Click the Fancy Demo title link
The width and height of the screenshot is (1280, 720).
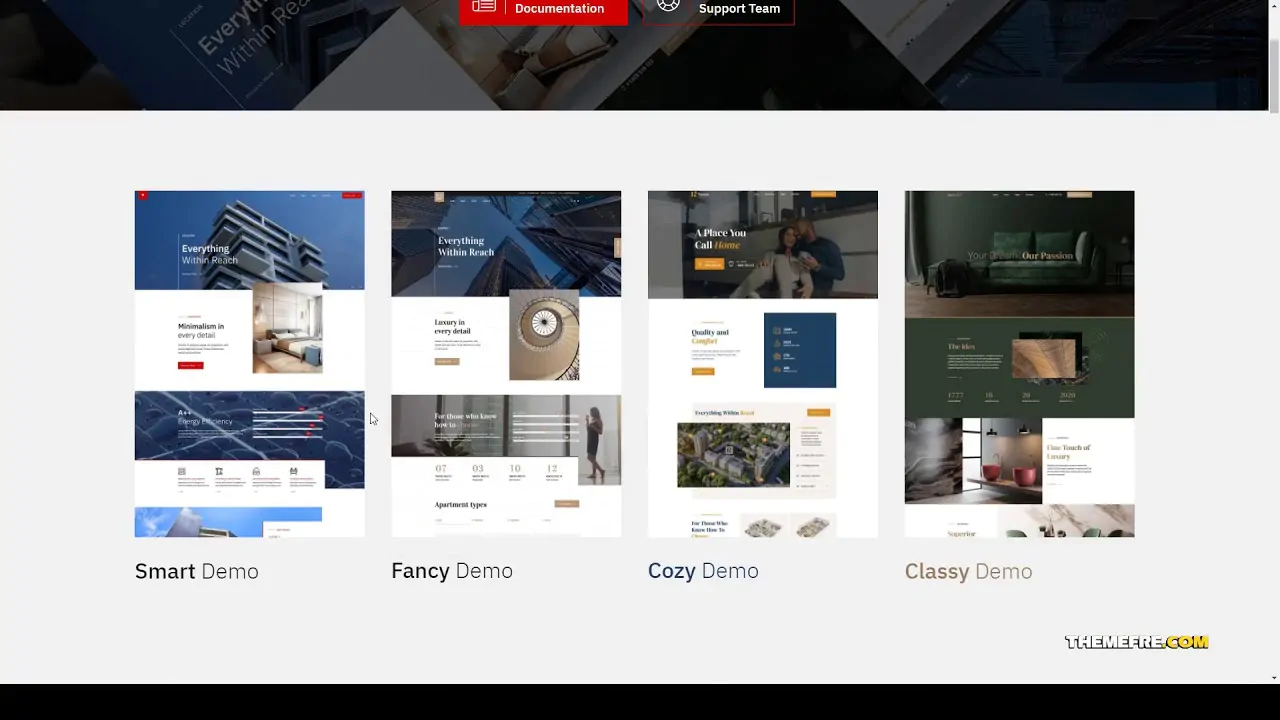[x=452, y=571]
